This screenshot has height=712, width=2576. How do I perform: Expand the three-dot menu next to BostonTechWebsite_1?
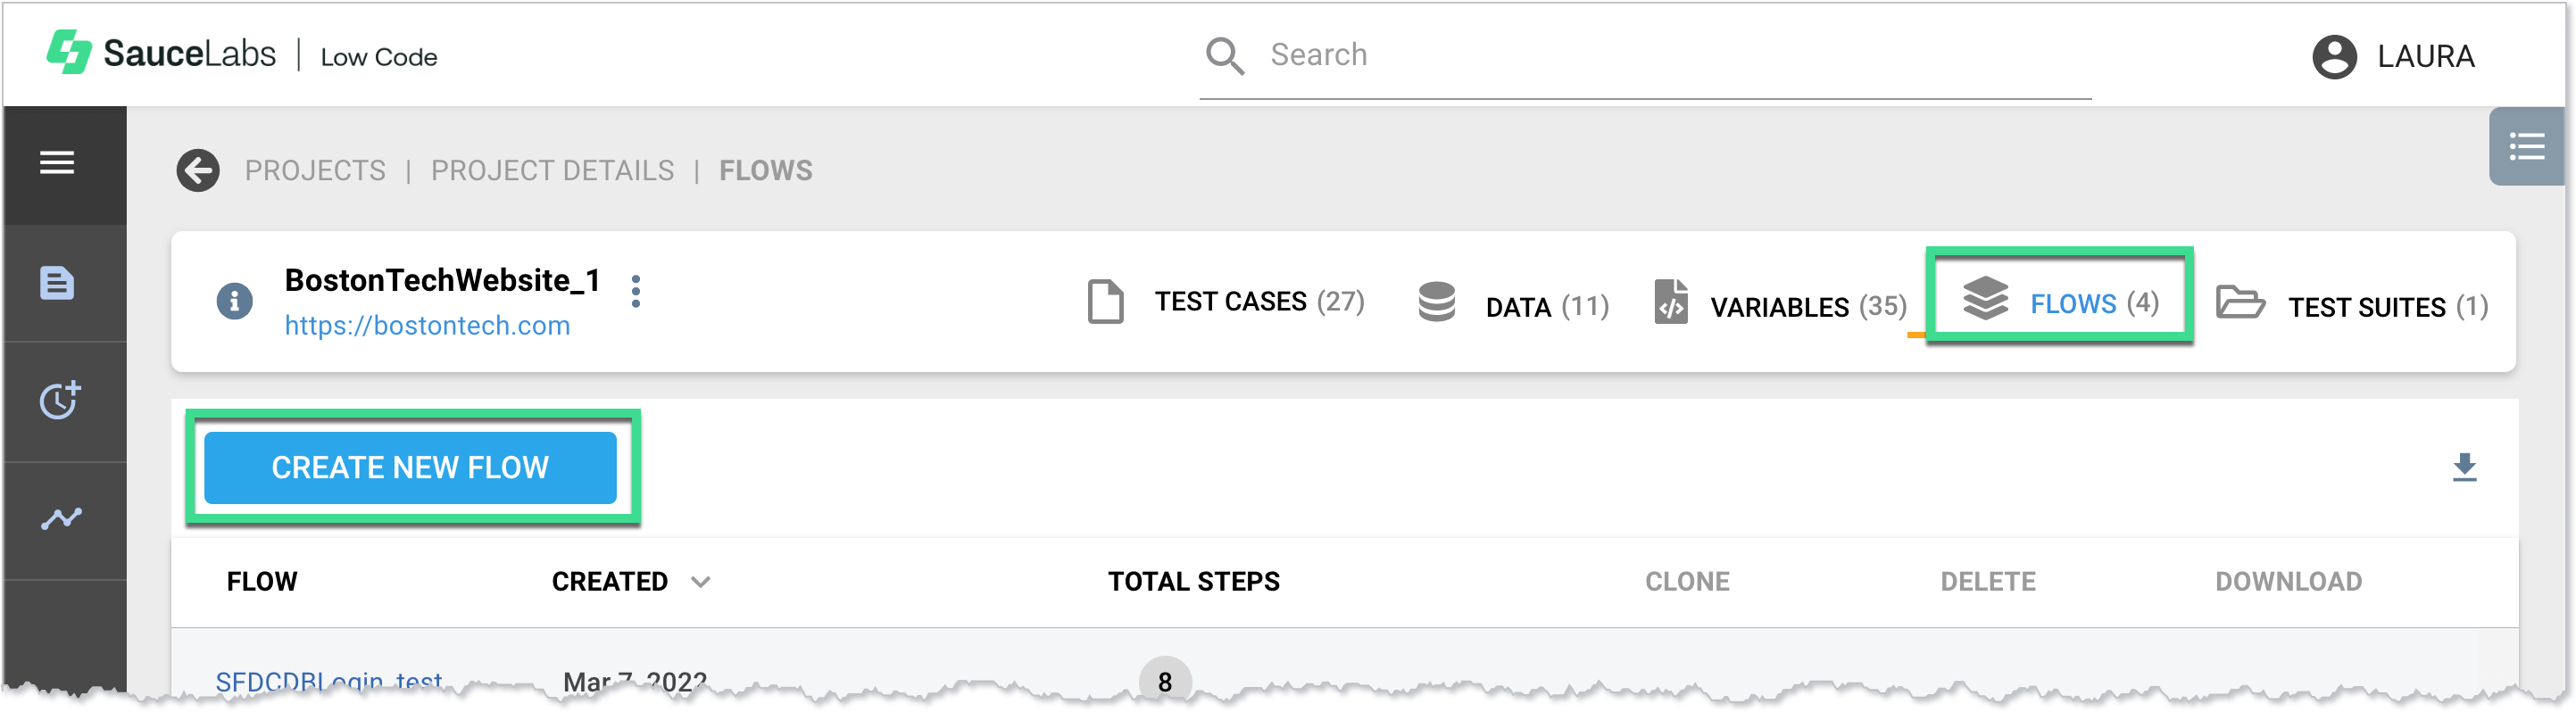click(x=636, y=292)
